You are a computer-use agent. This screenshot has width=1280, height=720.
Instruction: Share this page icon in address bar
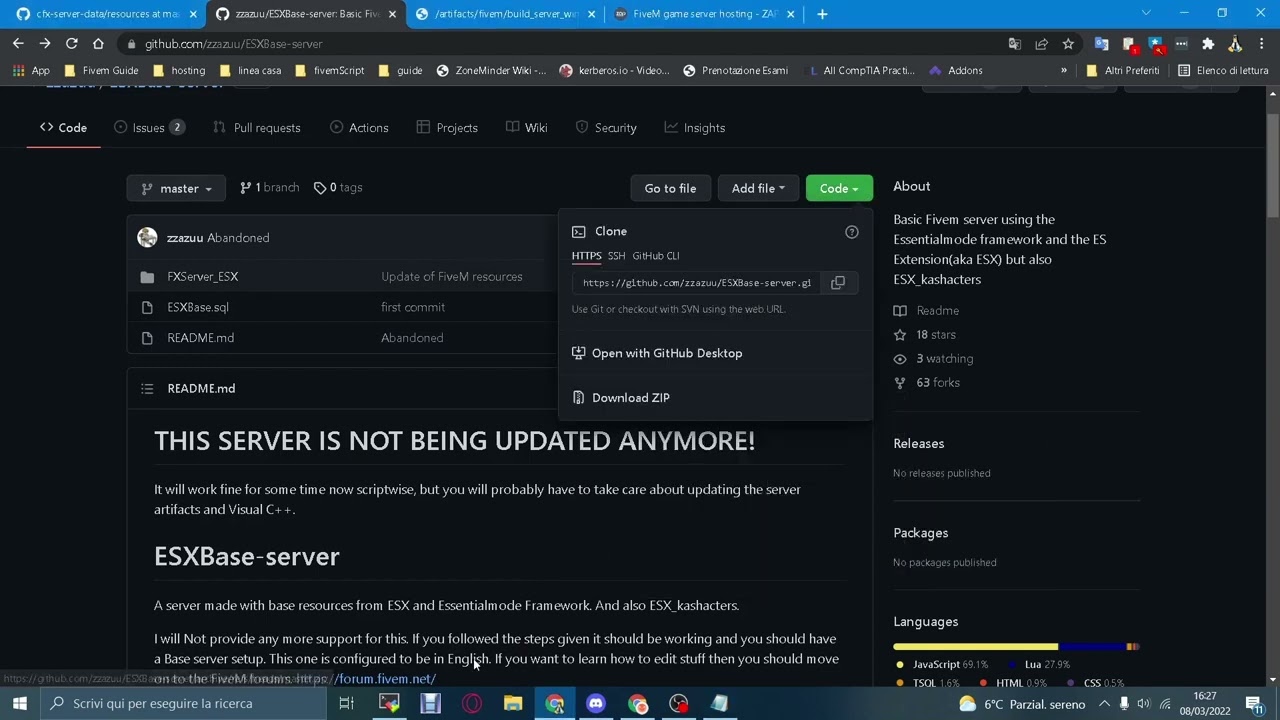[1041, 44]
